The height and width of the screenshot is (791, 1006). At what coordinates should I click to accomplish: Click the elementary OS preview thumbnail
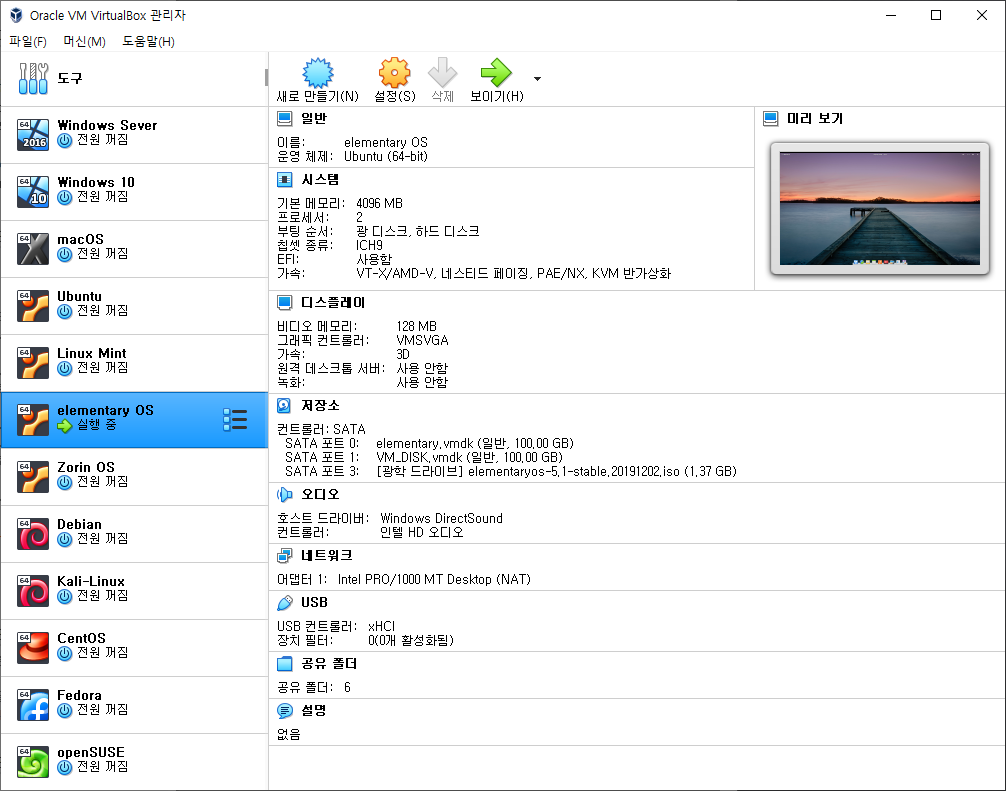[879, 208]
